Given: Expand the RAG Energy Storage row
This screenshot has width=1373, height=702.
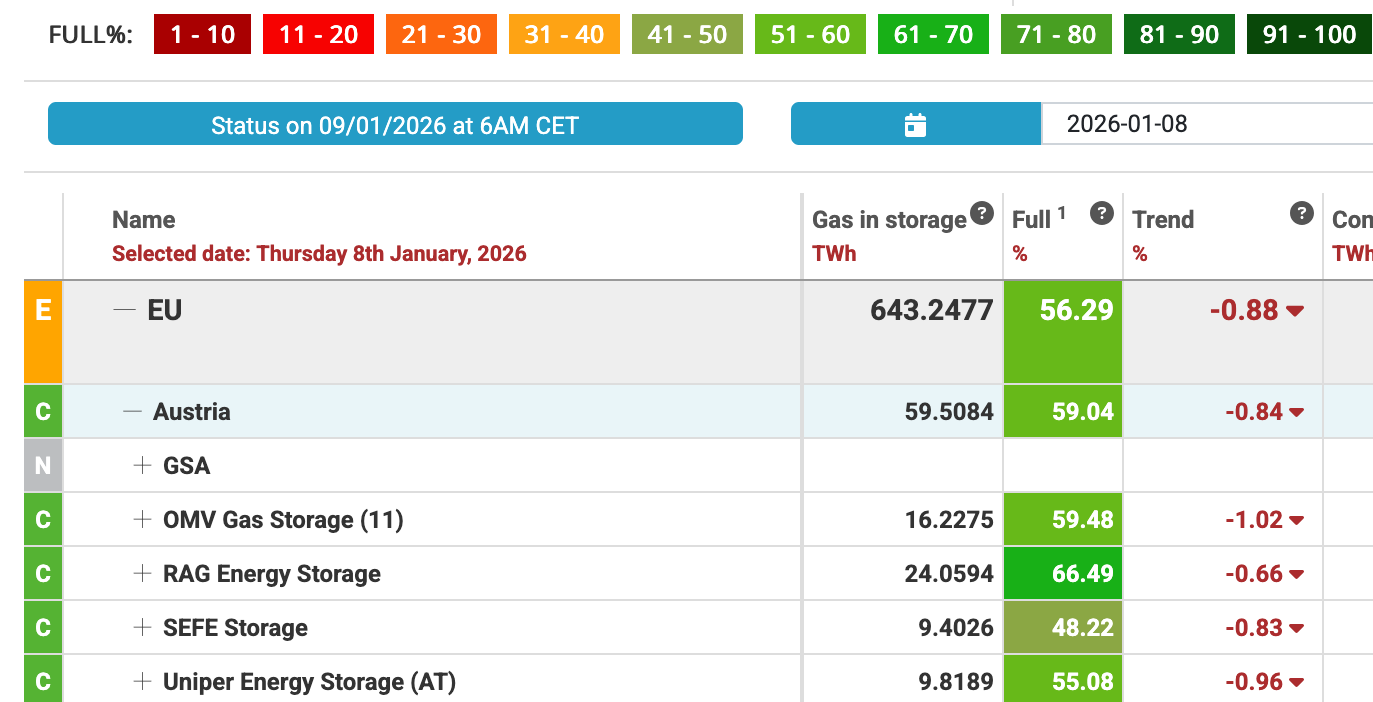Looking at the screenshot, I should (x=143, y=573).
